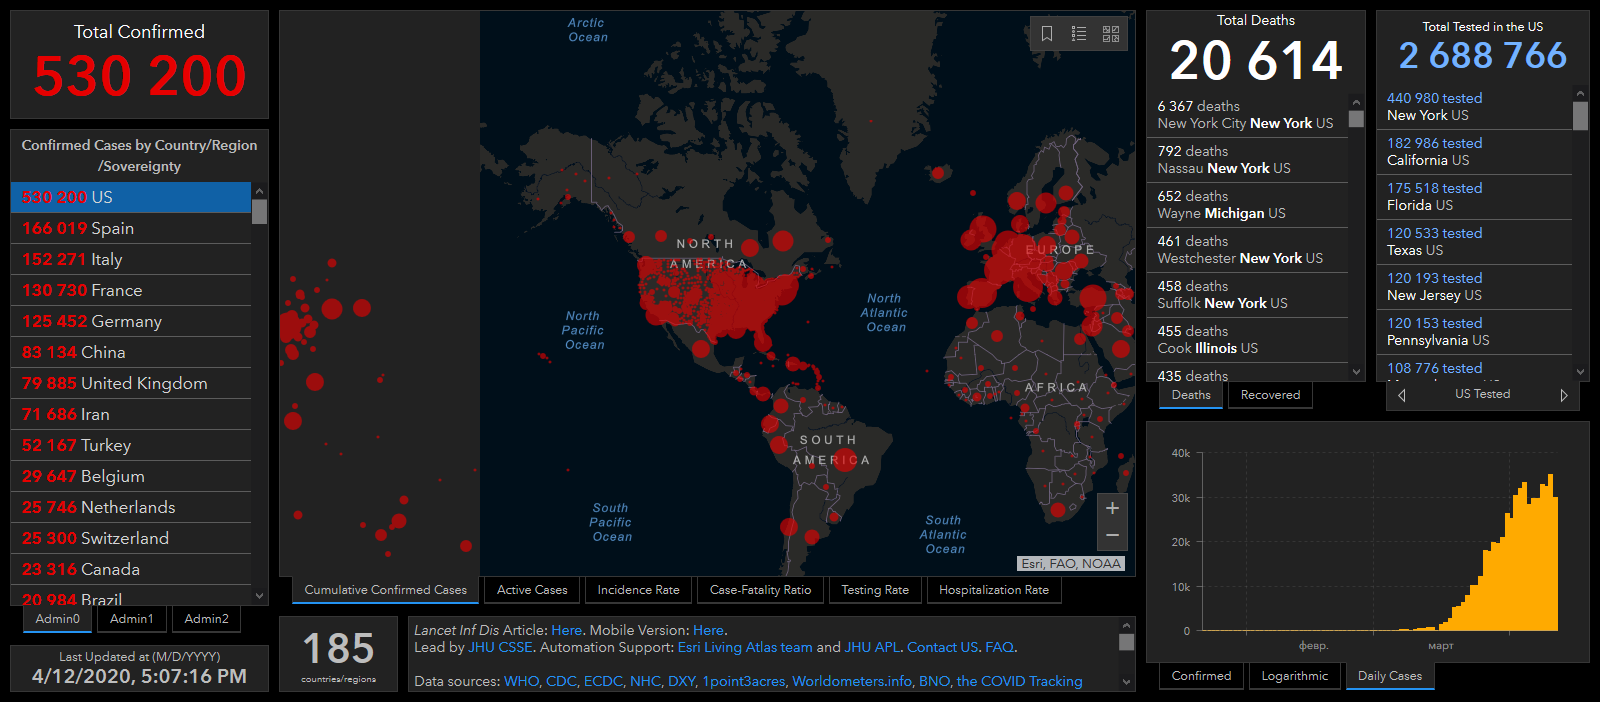Switch to the Deaths tab
The height and width of the screenshot is (702, 1600).
[1191, 395]
